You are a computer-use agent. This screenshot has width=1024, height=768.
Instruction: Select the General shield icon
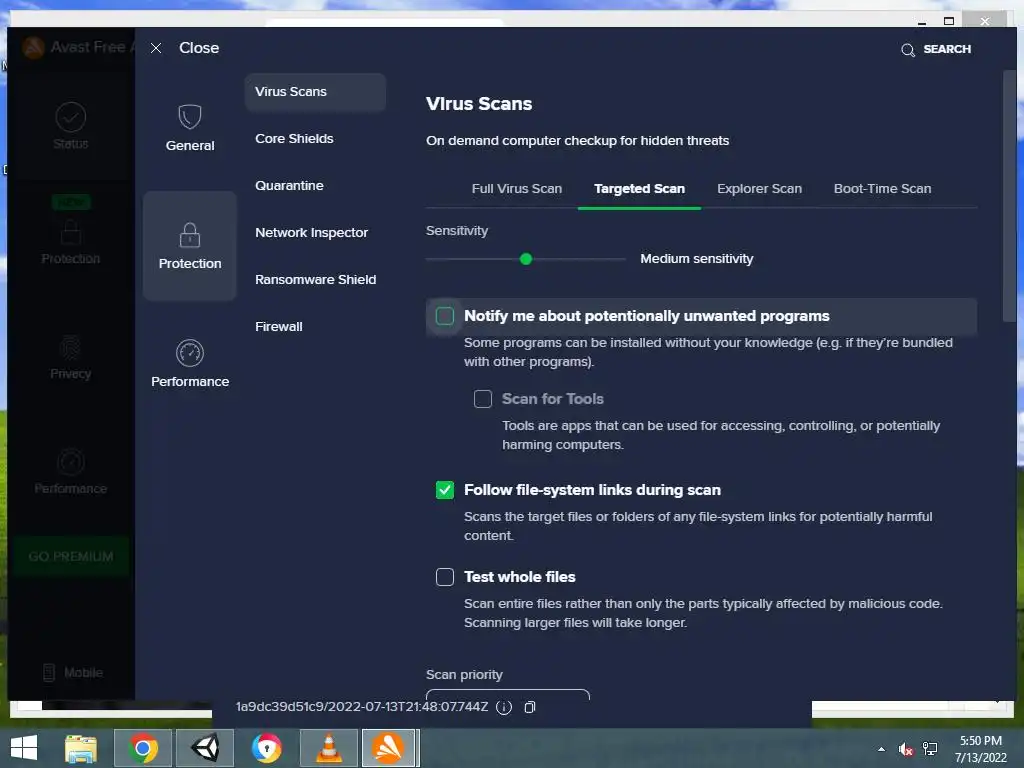tap(190, 117)
